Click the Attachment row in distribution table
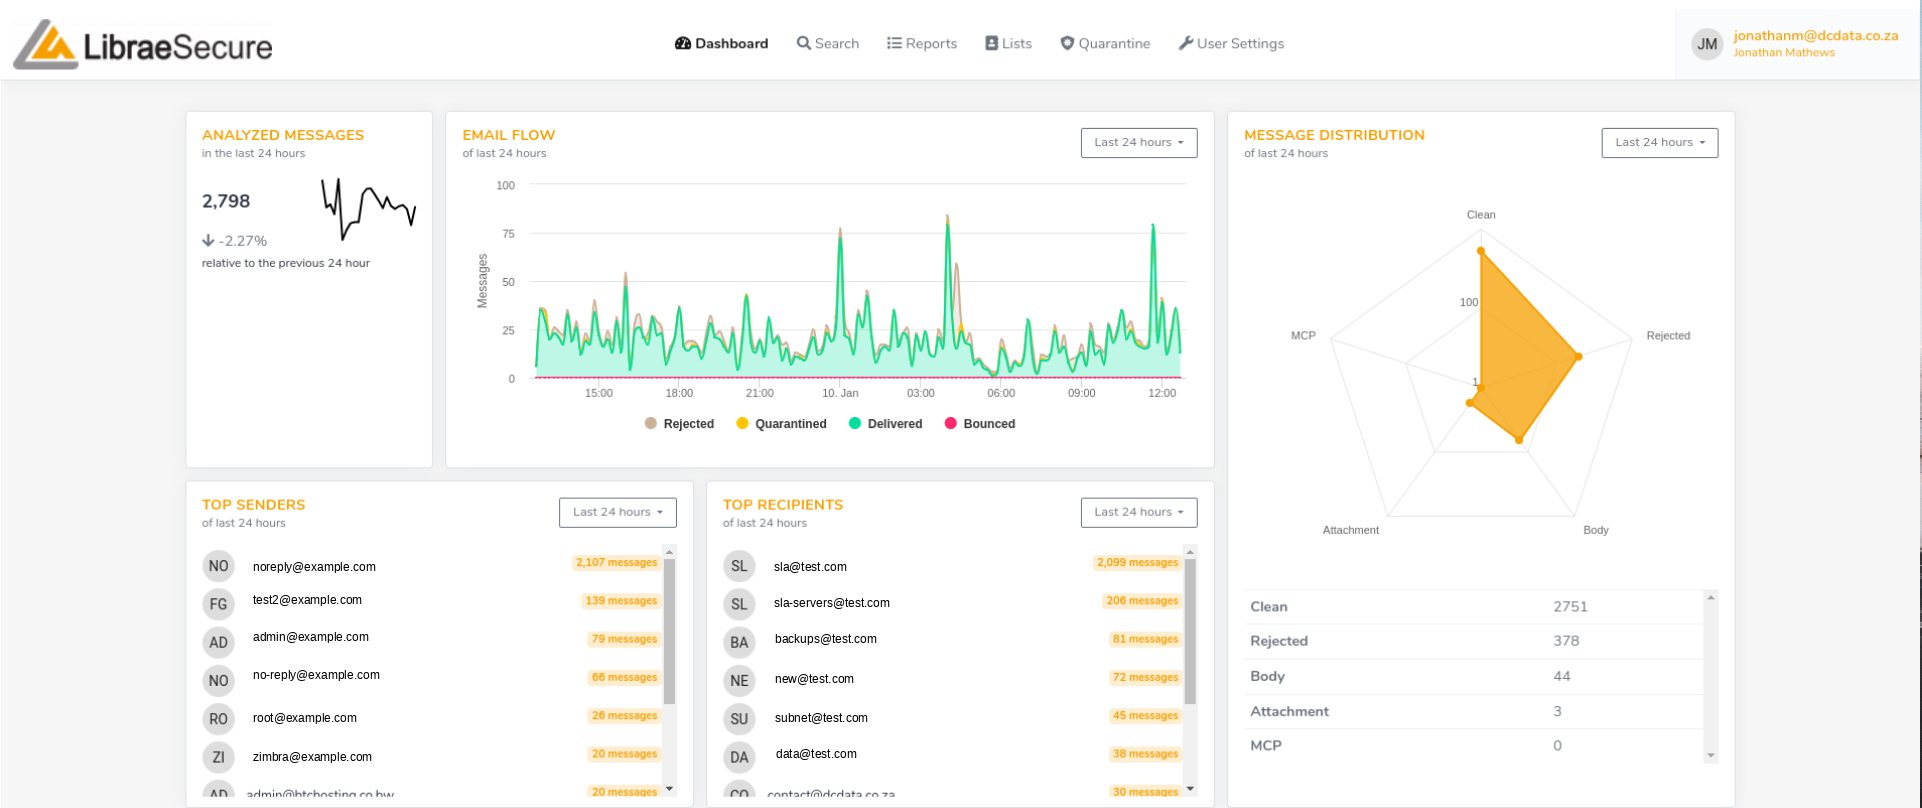The width and height of the screenshot is (1922, 808). tap(1473, 712)
